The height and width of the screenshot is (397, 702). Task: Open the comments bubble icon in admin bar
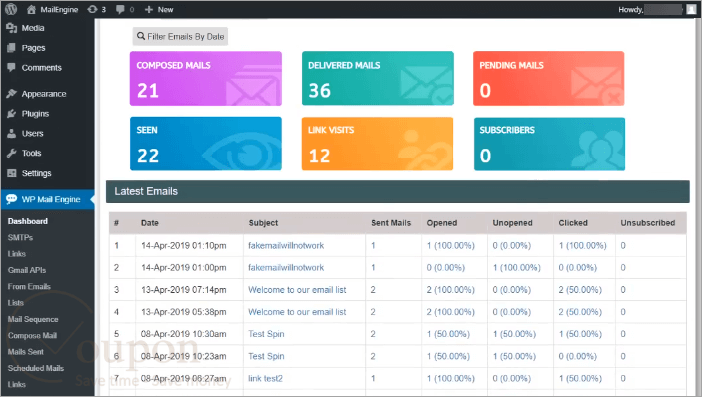click(x=120, y=9)
